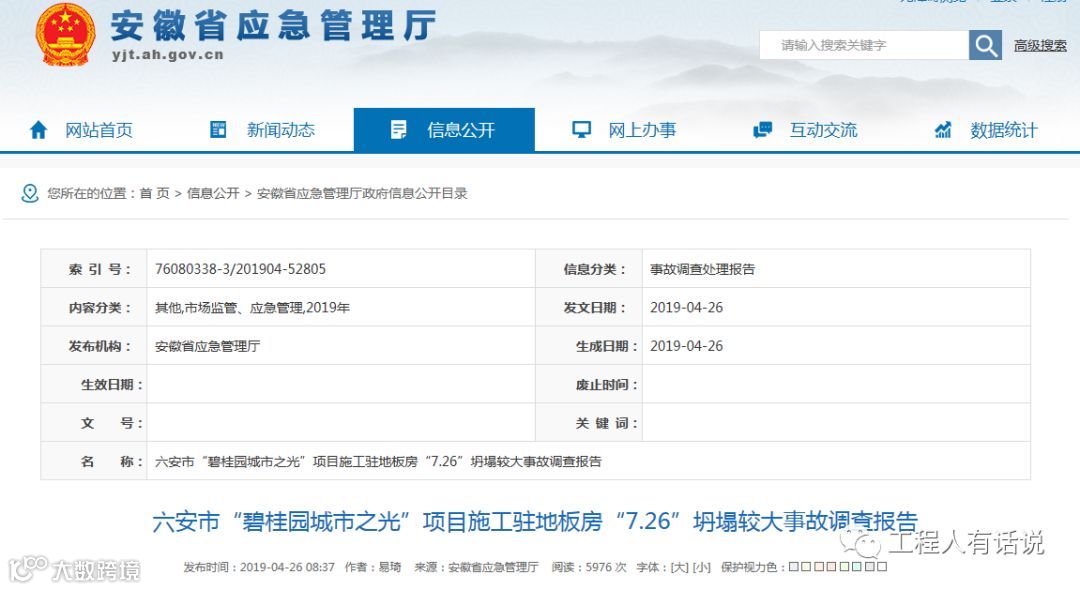Click the home icon beside 网站首页

pyautogui.click(x=39, y=129)
